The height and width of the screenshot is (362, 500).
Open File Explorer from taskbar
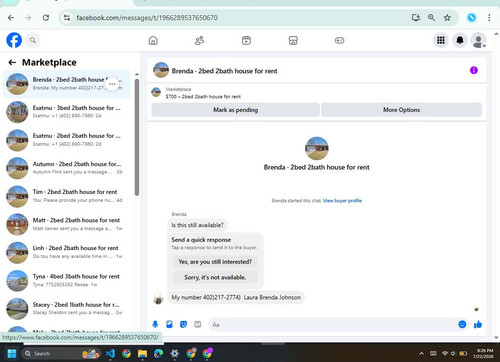(142, 353)
